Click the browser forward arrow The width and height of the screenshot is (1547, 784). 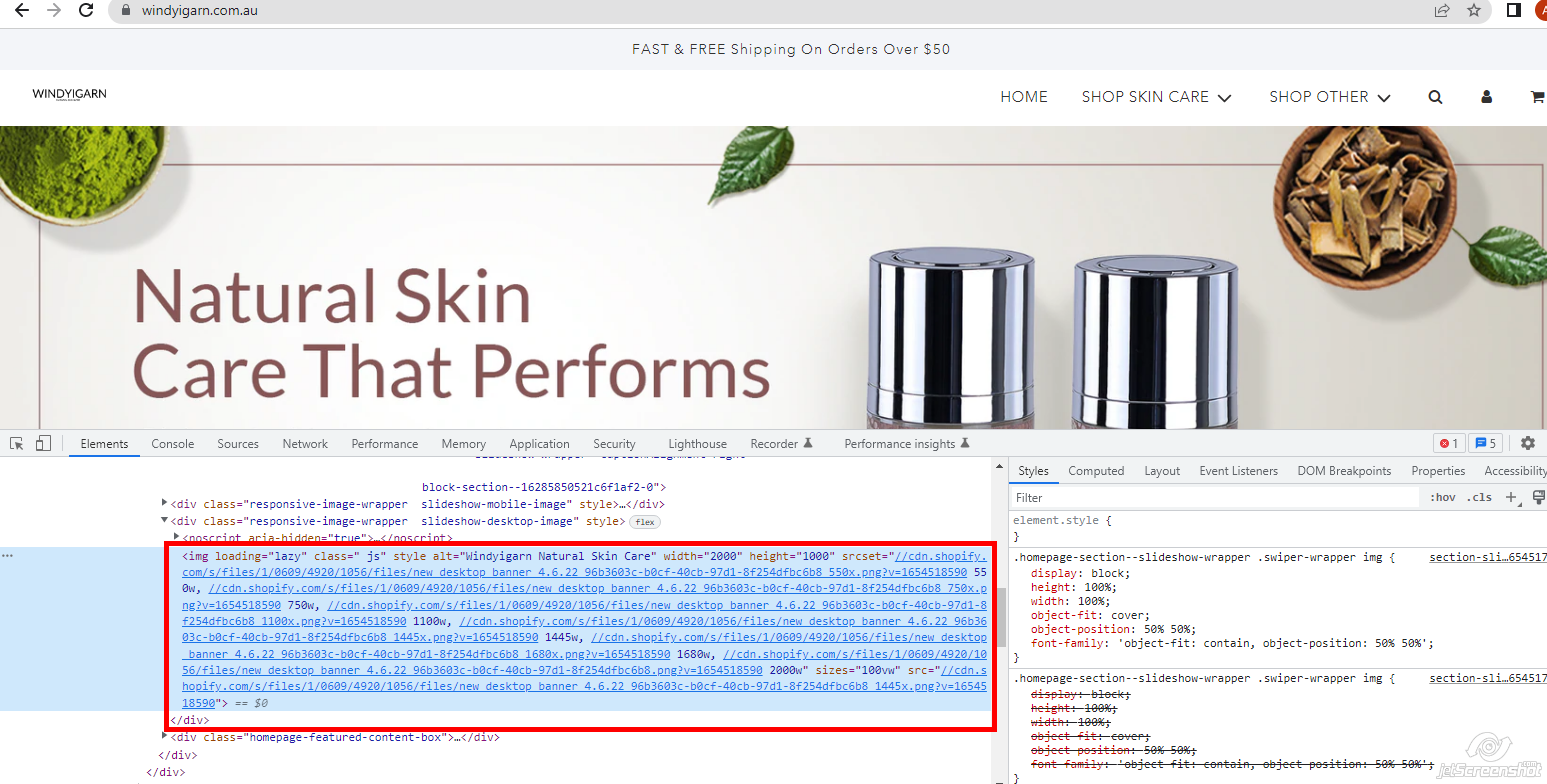click(54, 11)
